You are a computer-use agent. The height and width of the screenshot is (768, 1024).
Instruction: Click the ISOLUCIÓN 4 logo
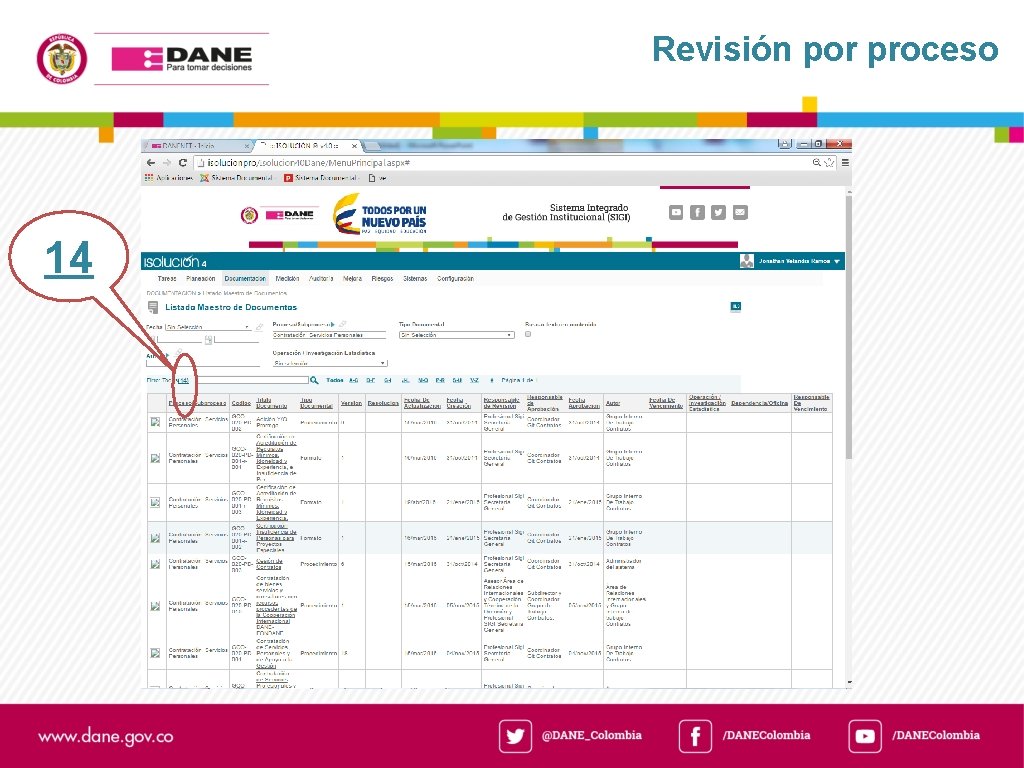[x=175, y=262]
